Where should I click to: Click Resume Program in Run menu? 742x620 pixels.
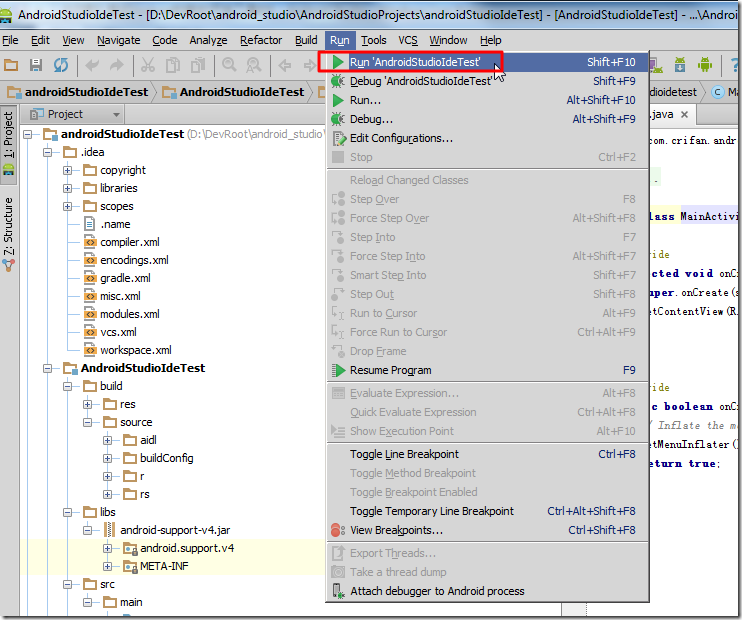tap(487, 370)
